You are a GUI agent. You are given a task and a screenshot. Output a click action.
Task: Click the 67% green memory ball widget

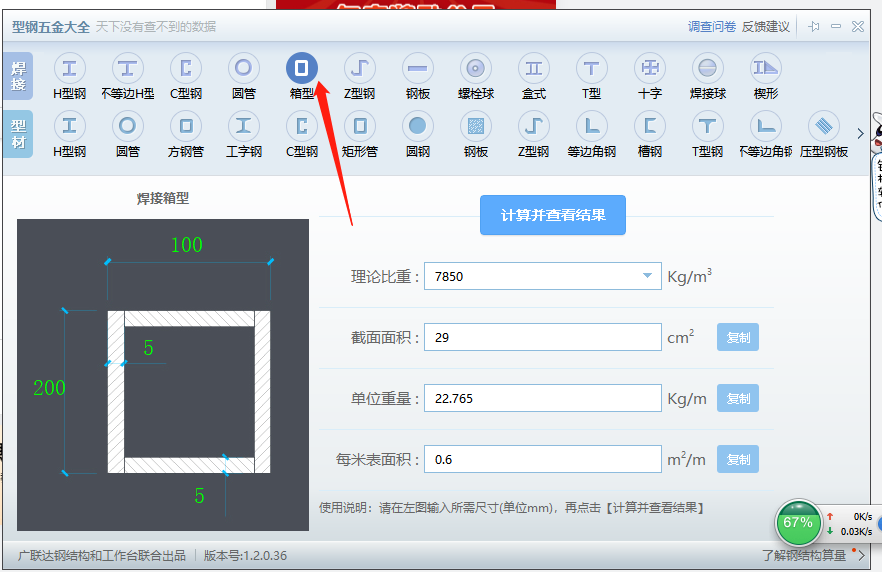pyautogui.click(x=798, y=523)
